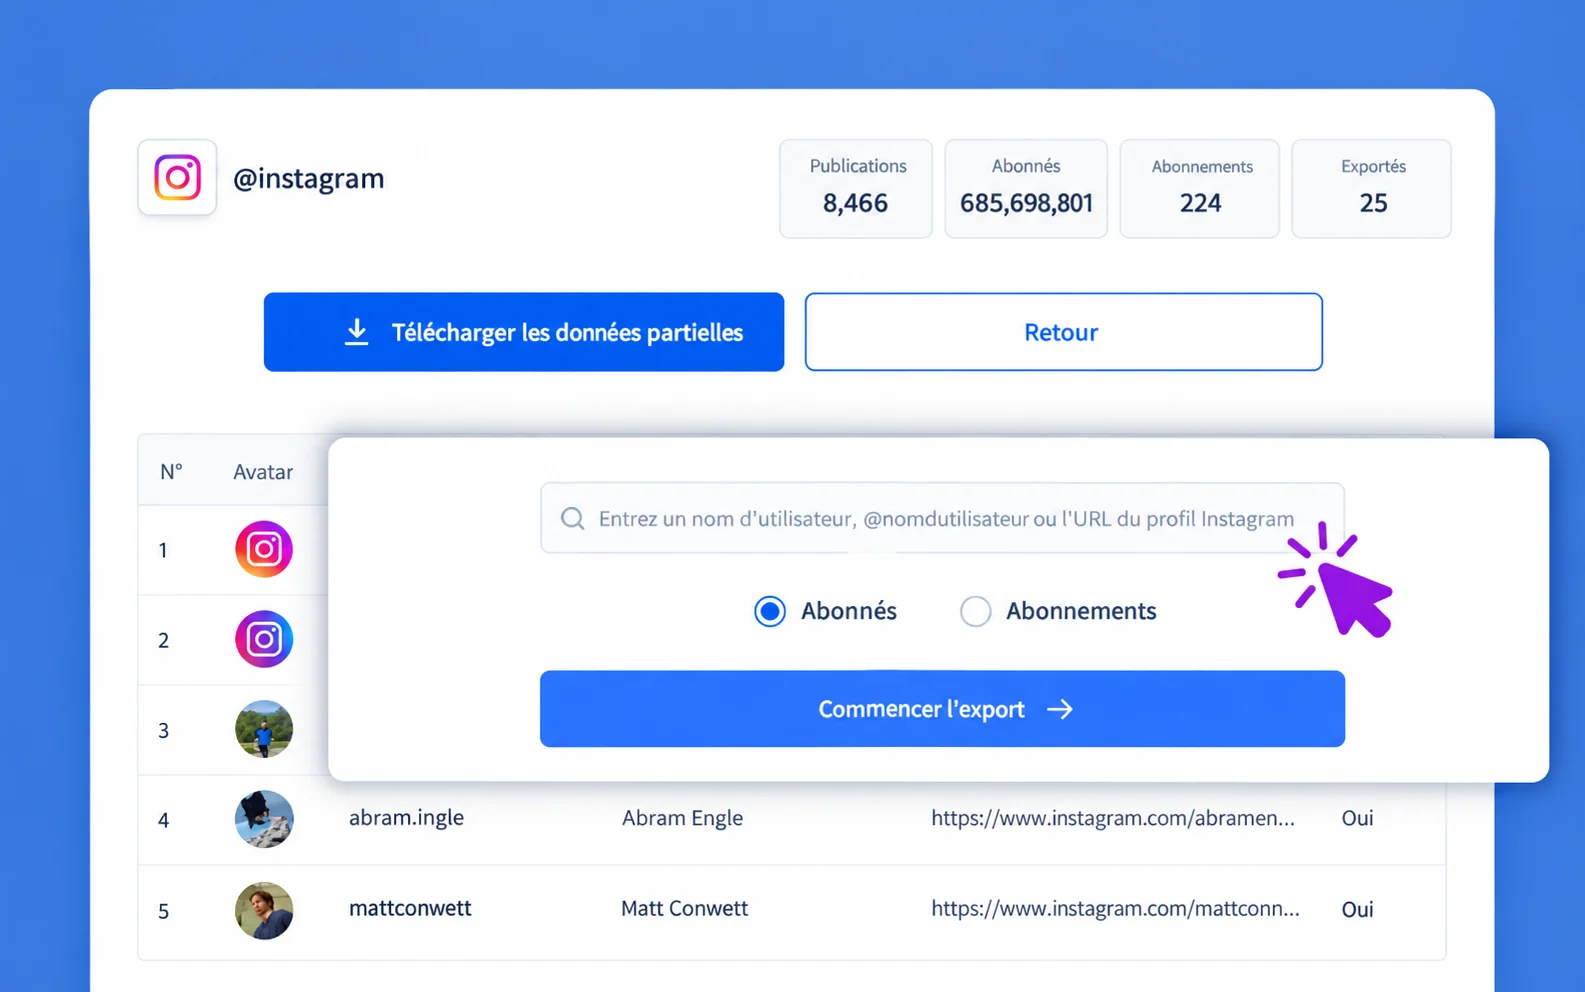Click Oui in the mattconwett row
The image size is (1585, 992).
point(1357,909)
